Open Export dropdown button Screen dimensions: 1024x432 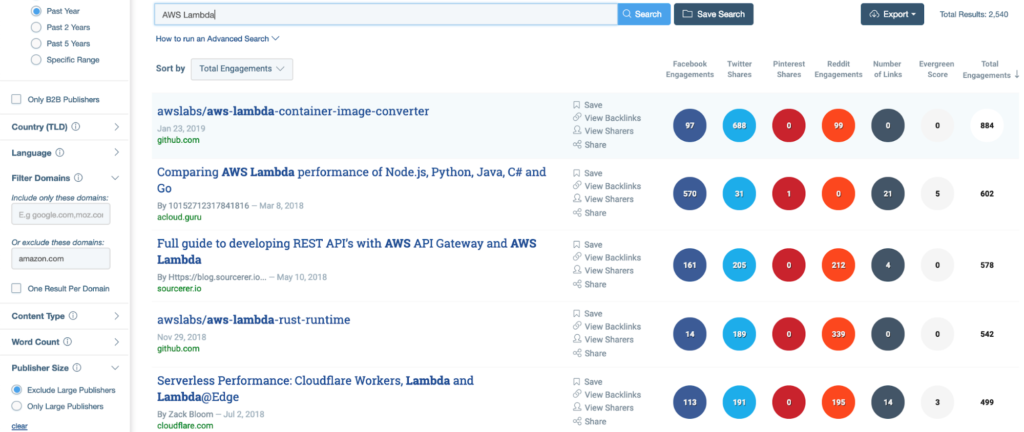point(892,14)
